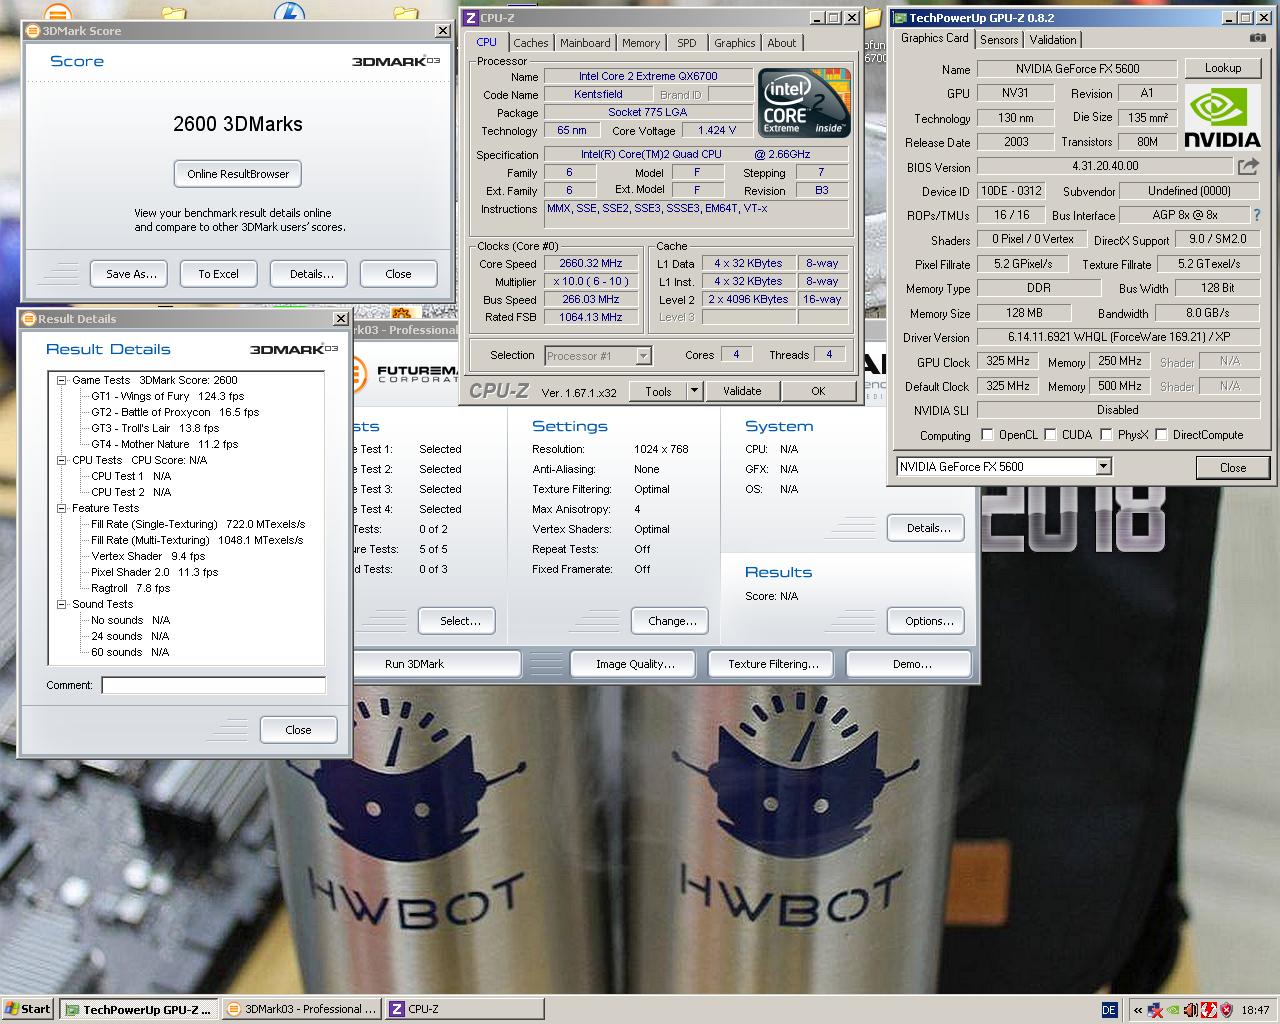Select the Ragtroll 7.8 fps result row

coord(130,588)
